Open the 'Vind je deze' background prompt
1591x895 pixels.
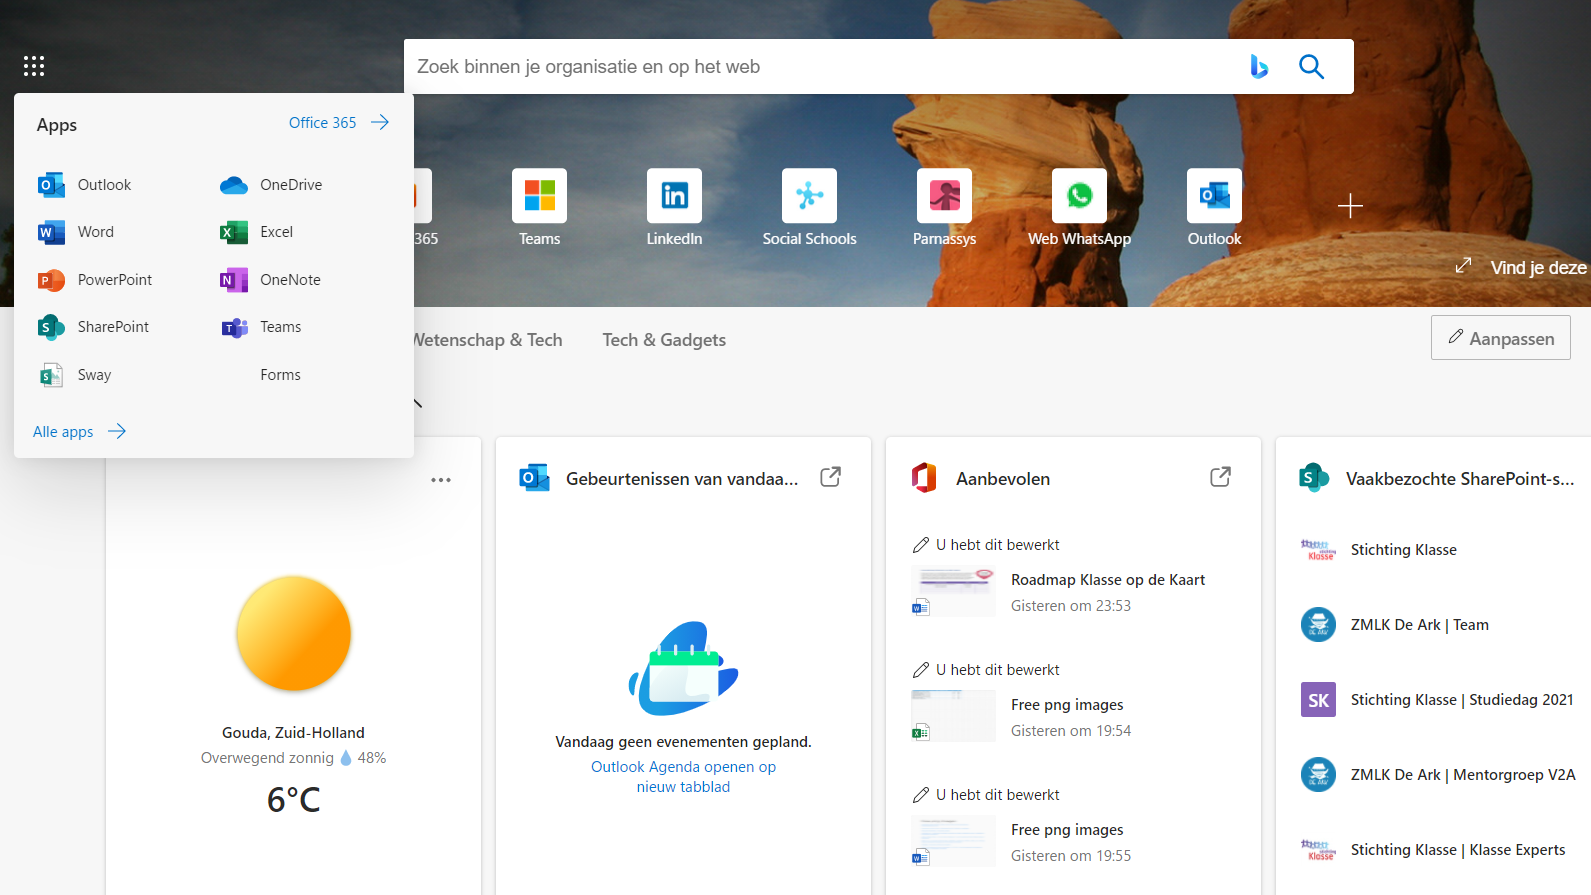pyautogui.click(x=1538, y=268)
